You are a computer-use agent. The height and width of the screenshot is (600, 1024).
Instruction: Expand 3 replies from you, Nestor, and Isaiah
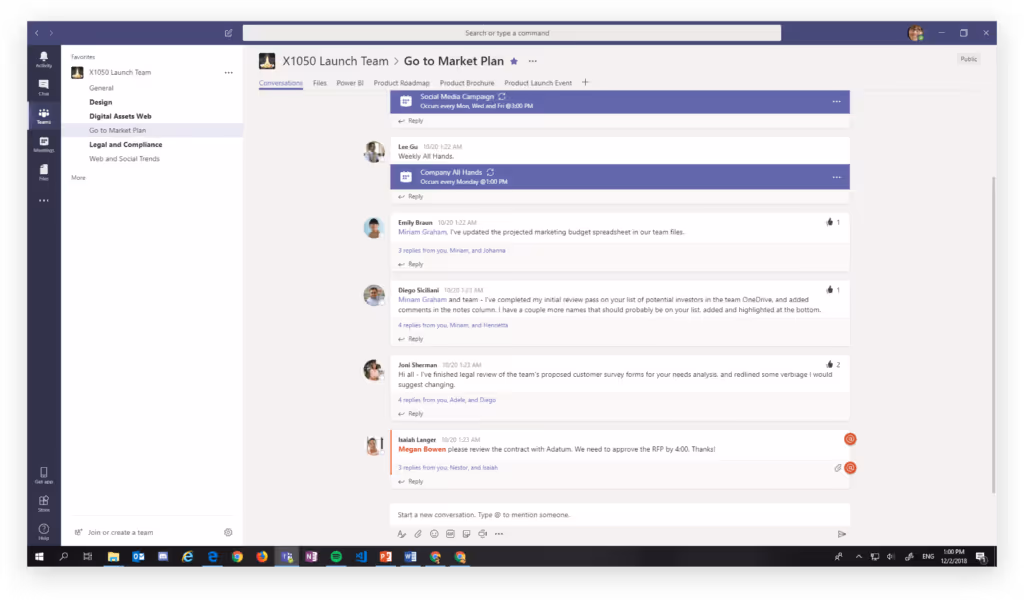(448, 467)
